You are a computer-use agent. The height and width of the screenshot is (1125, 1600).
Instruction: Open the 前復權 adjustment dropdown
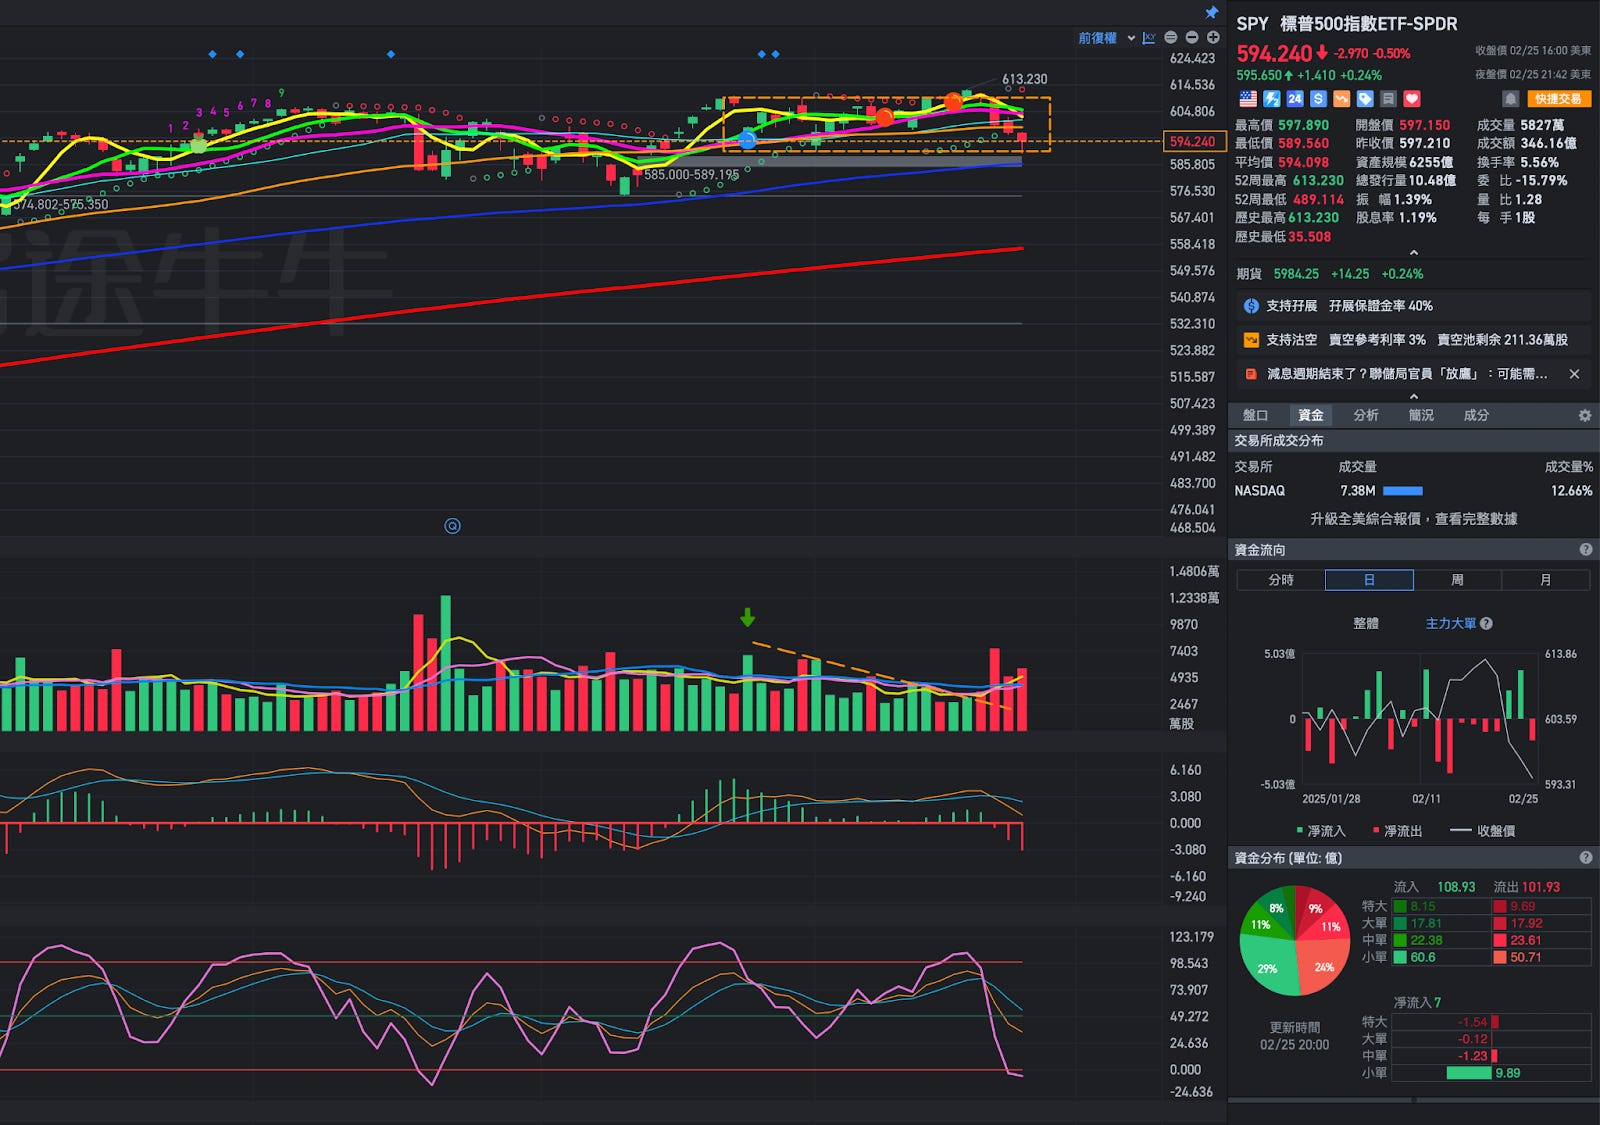pos(1106,38)
